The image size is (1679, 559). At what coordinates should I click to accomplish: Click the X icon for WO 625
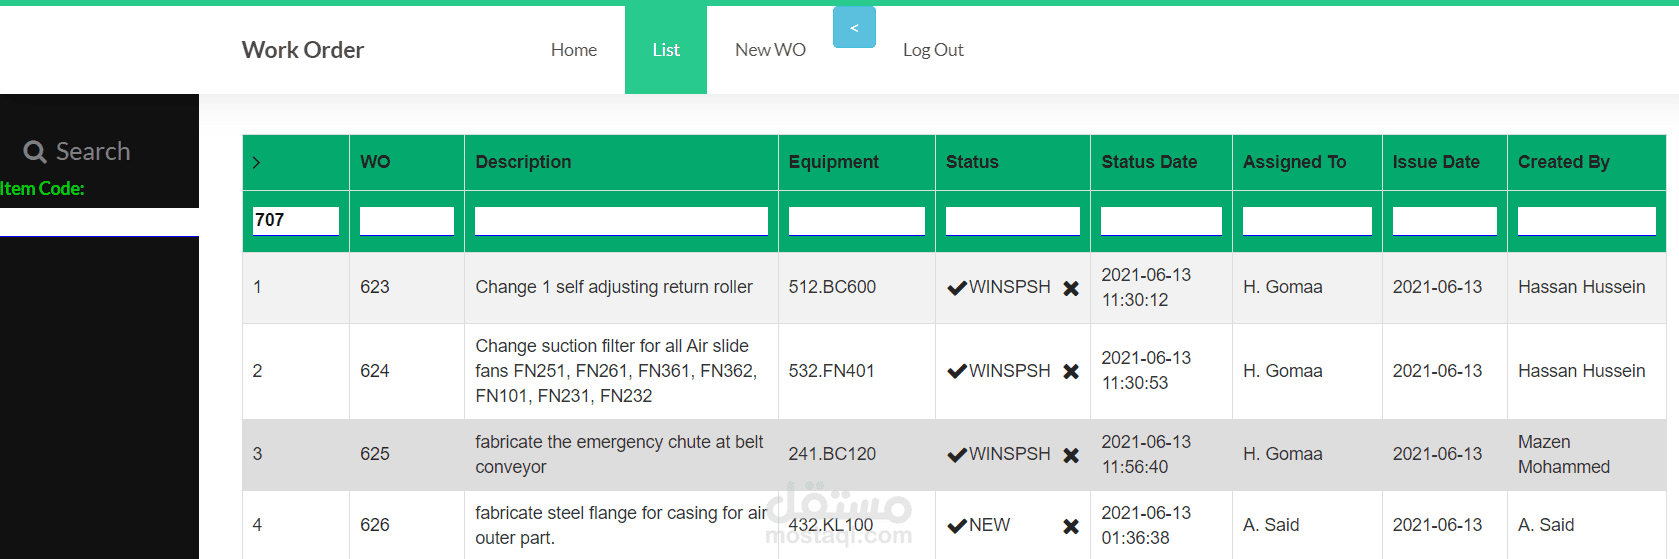(x=1071, y=455)
